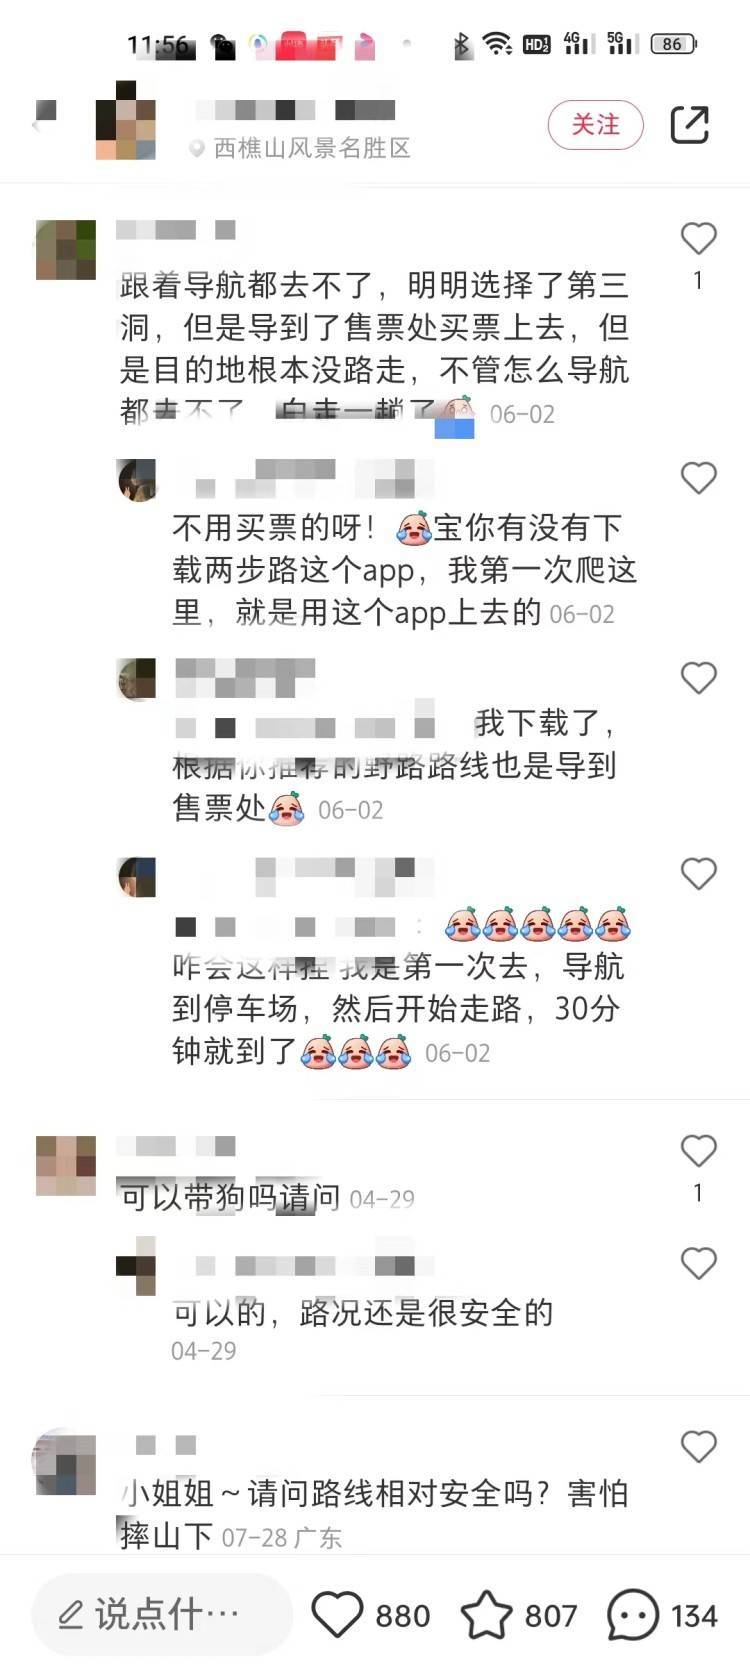Like the comment asking 路线相对安全吗
The image size is (750, 1675).
[x=698, y=1447]
